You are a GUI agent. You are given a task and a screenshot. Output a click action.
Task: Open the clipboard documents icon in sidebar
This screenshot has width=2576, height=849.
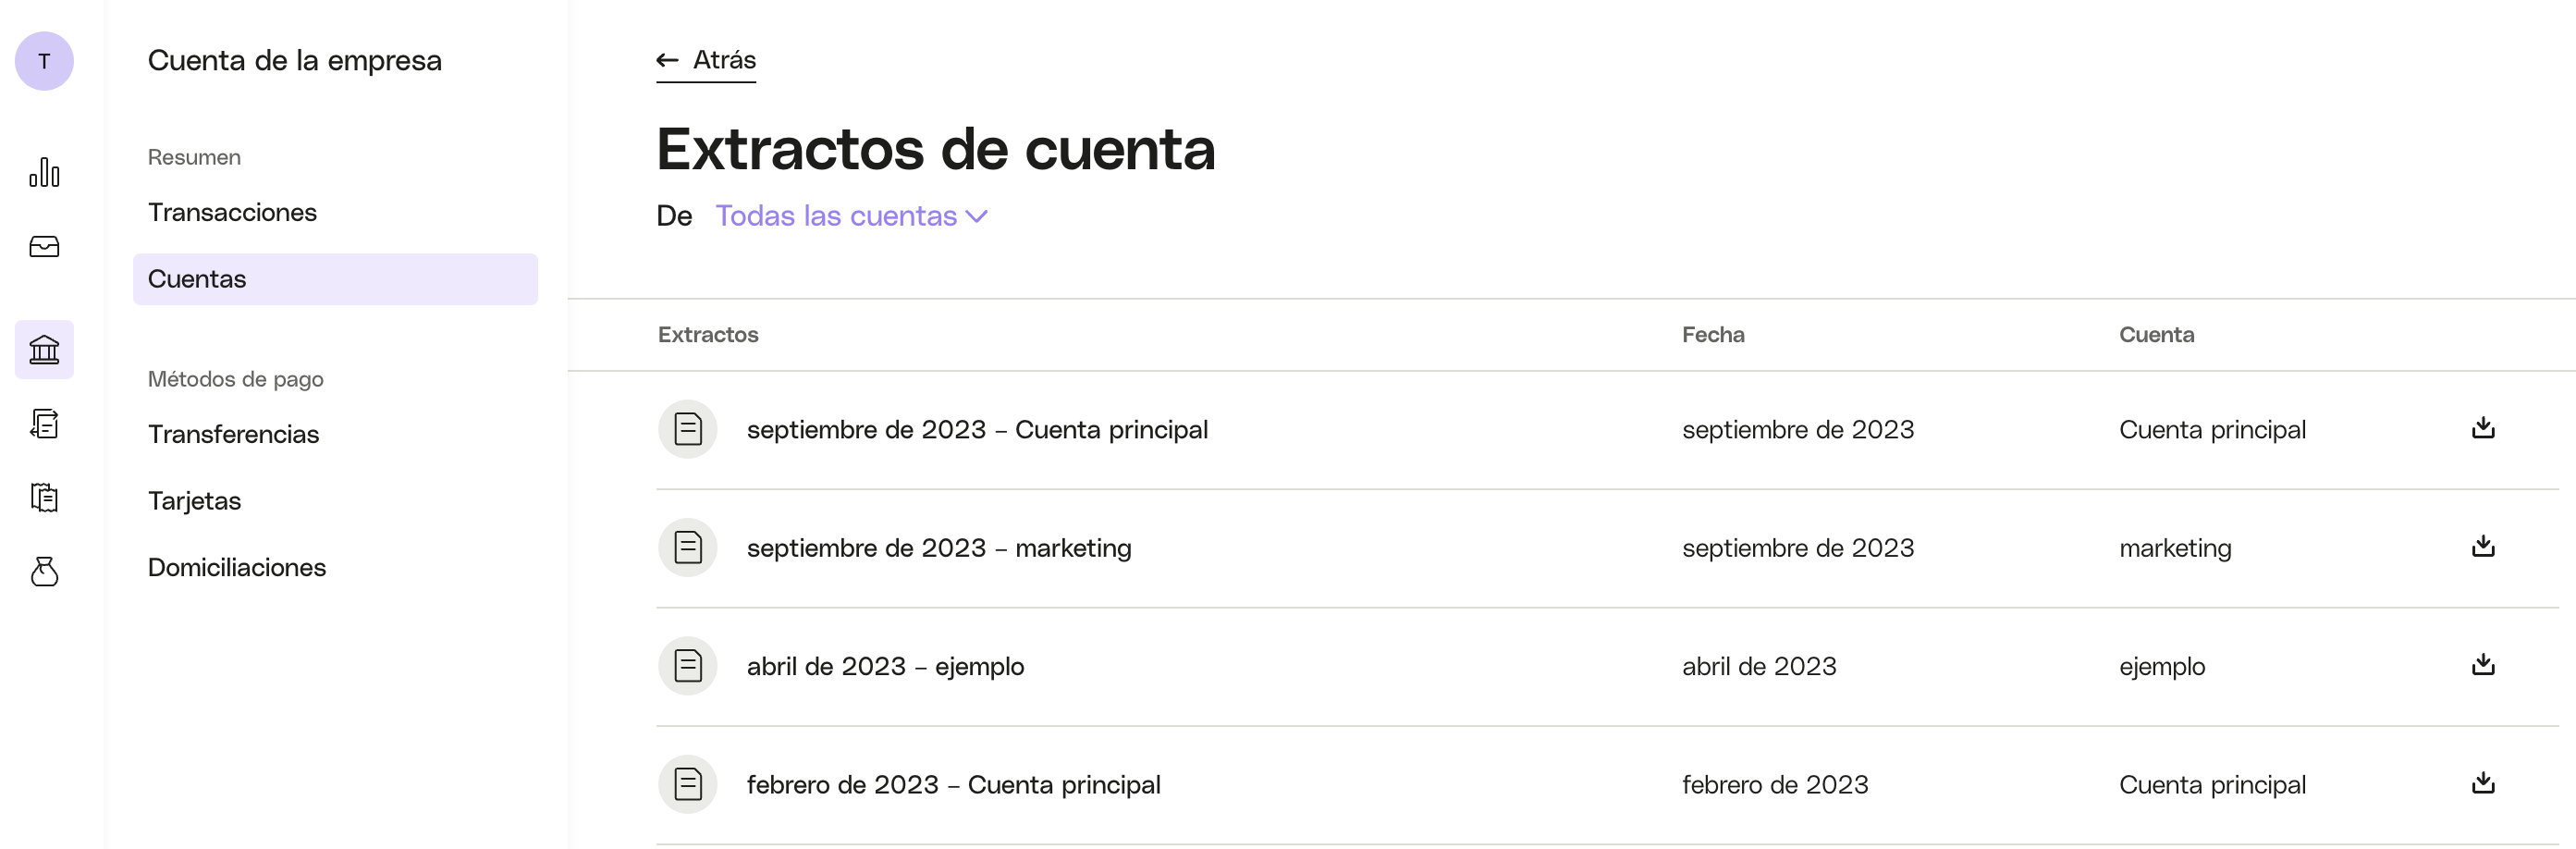pos(44,497)
